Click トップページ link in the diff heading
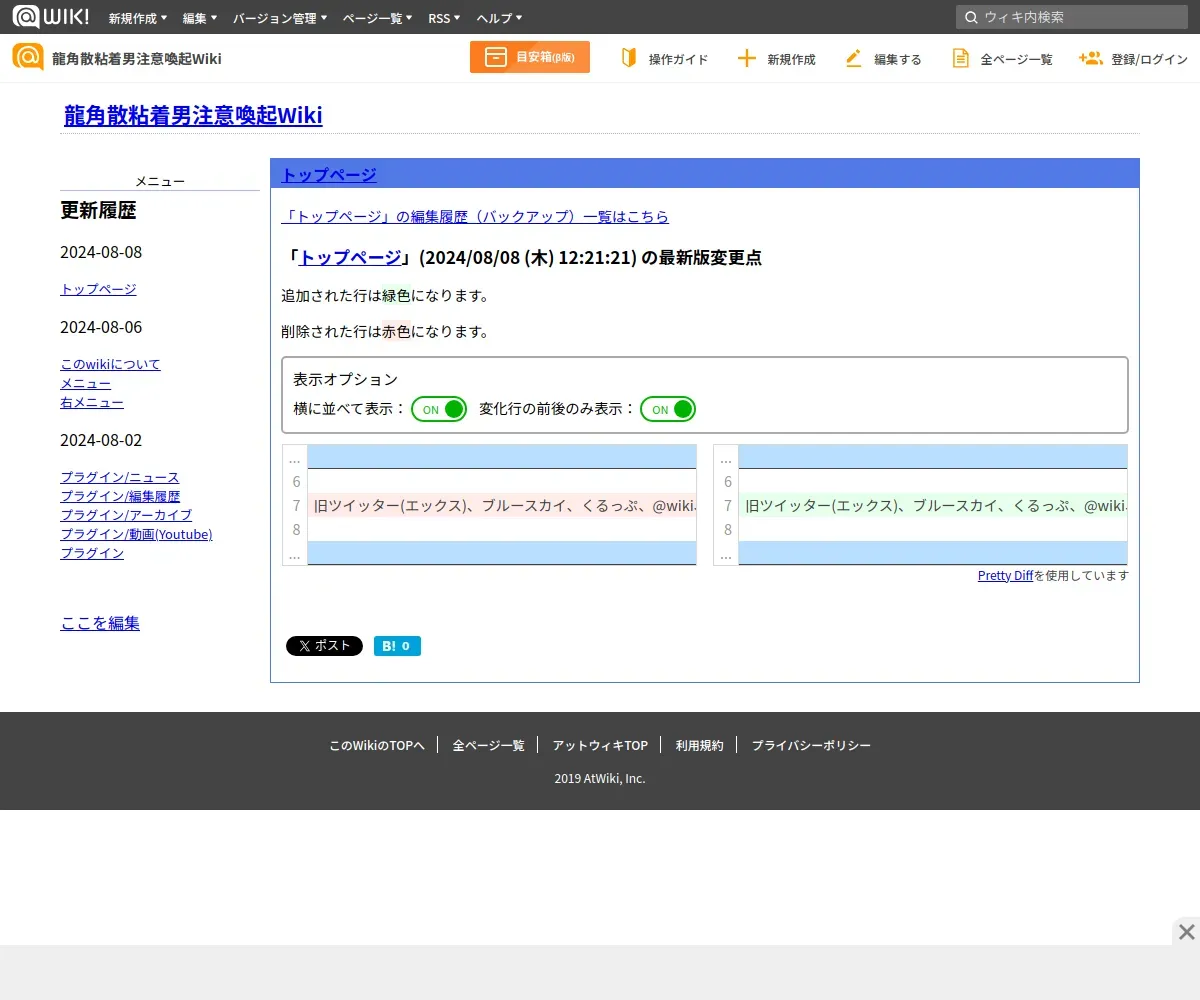 [350, 257]
